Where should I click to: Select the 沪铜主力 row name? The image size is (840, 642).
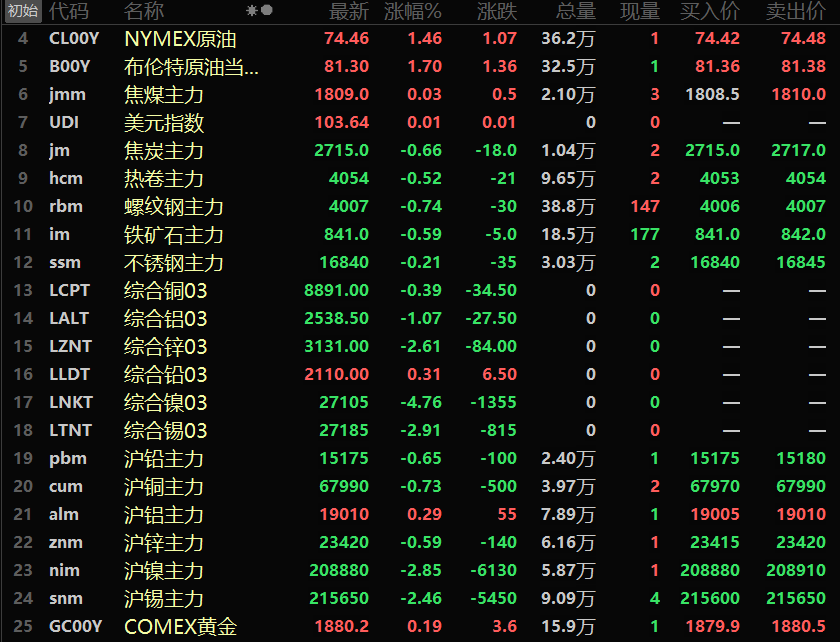[x=163, y=486]
